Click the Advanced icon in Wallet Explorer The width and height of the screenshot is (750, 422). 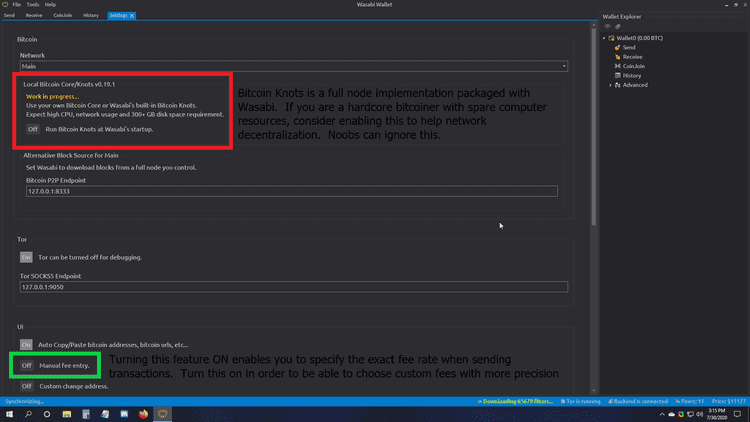pos(618,85)
